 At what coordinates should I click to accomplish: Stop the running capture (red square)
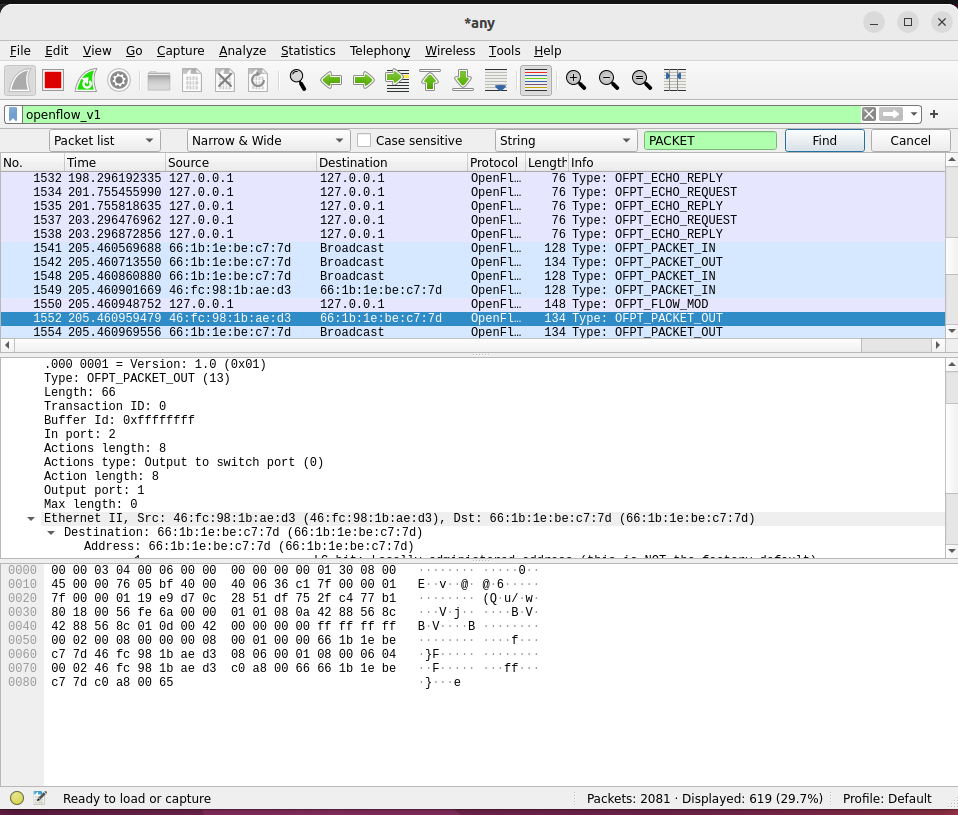click(x=53, y=80)
